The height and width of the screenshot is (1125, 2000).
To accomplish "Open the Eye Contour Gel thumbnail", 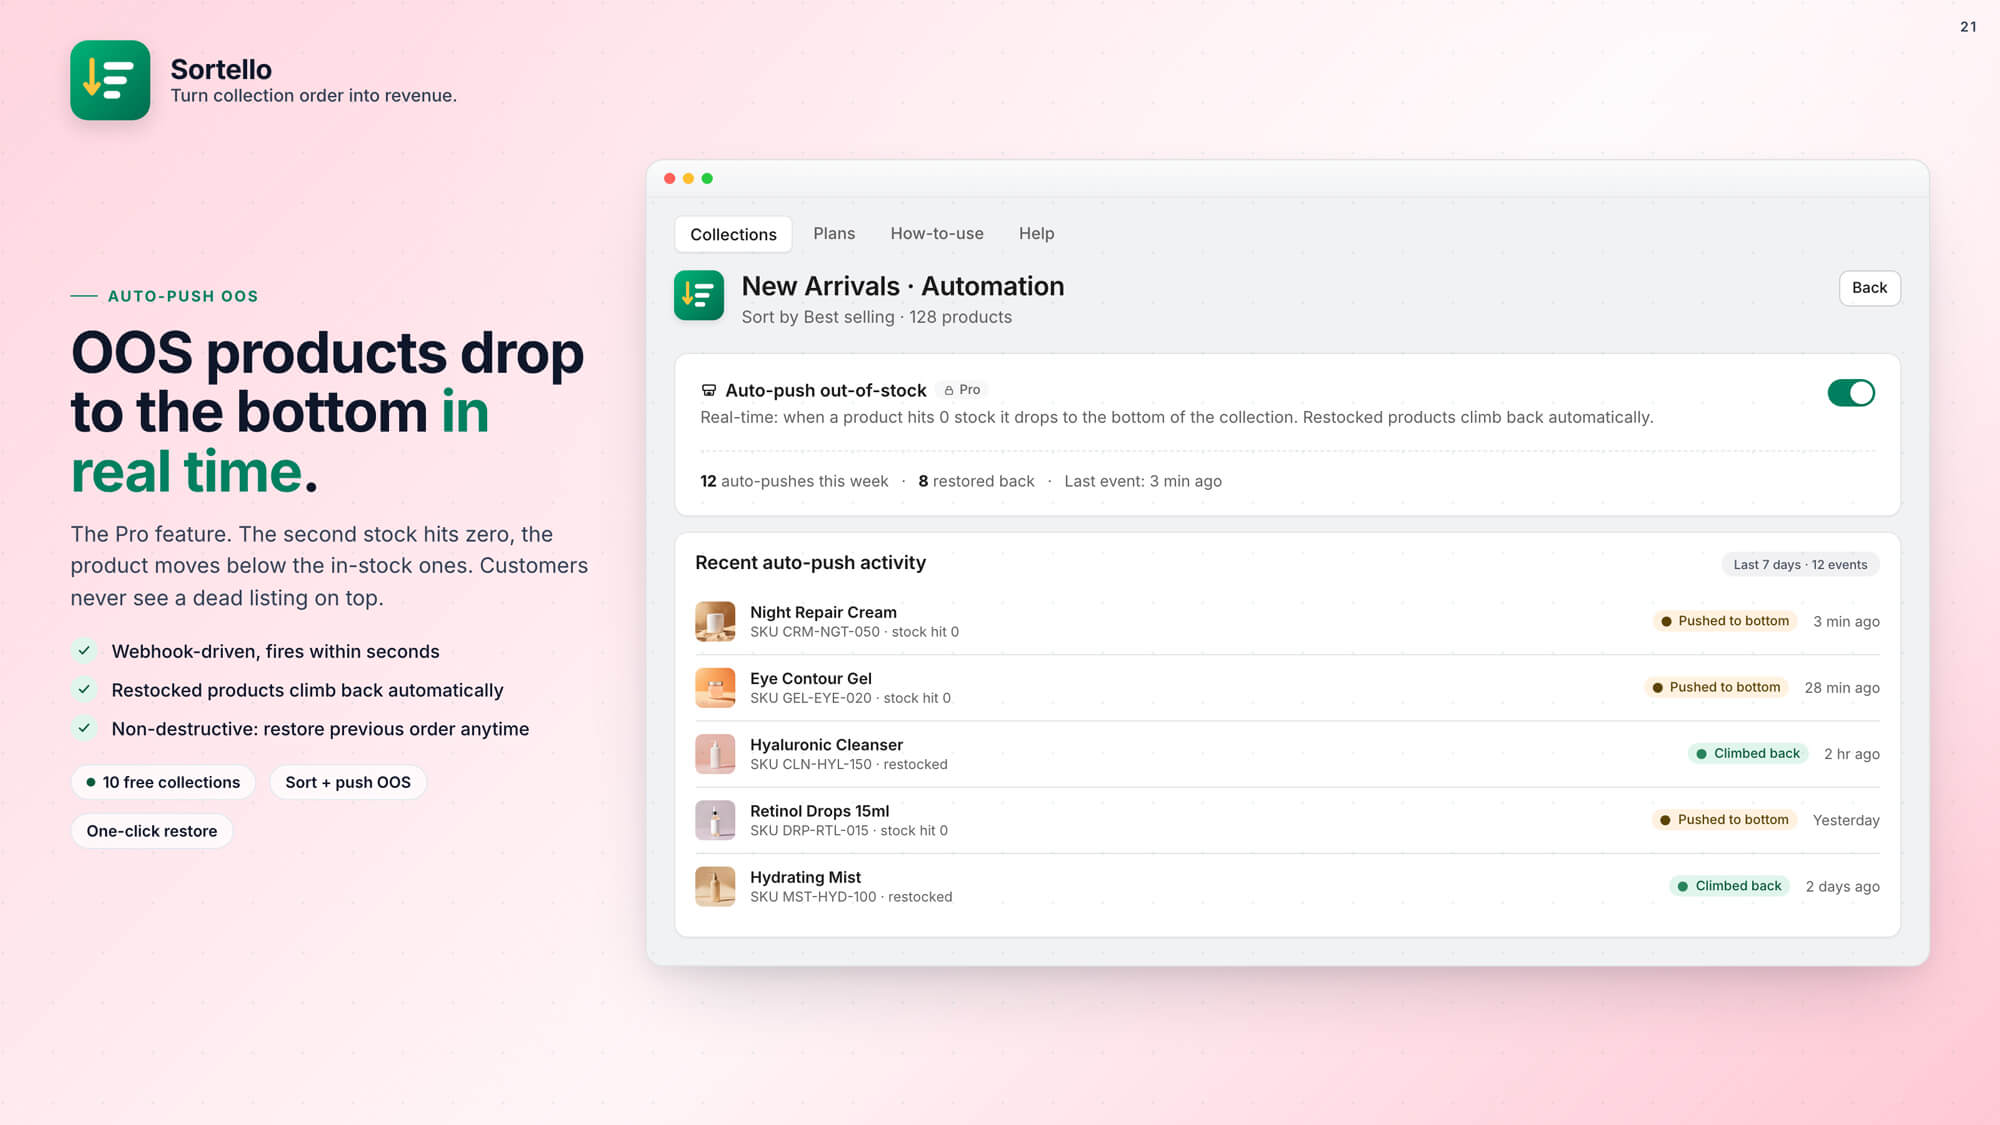I will [x=715, y=687].
